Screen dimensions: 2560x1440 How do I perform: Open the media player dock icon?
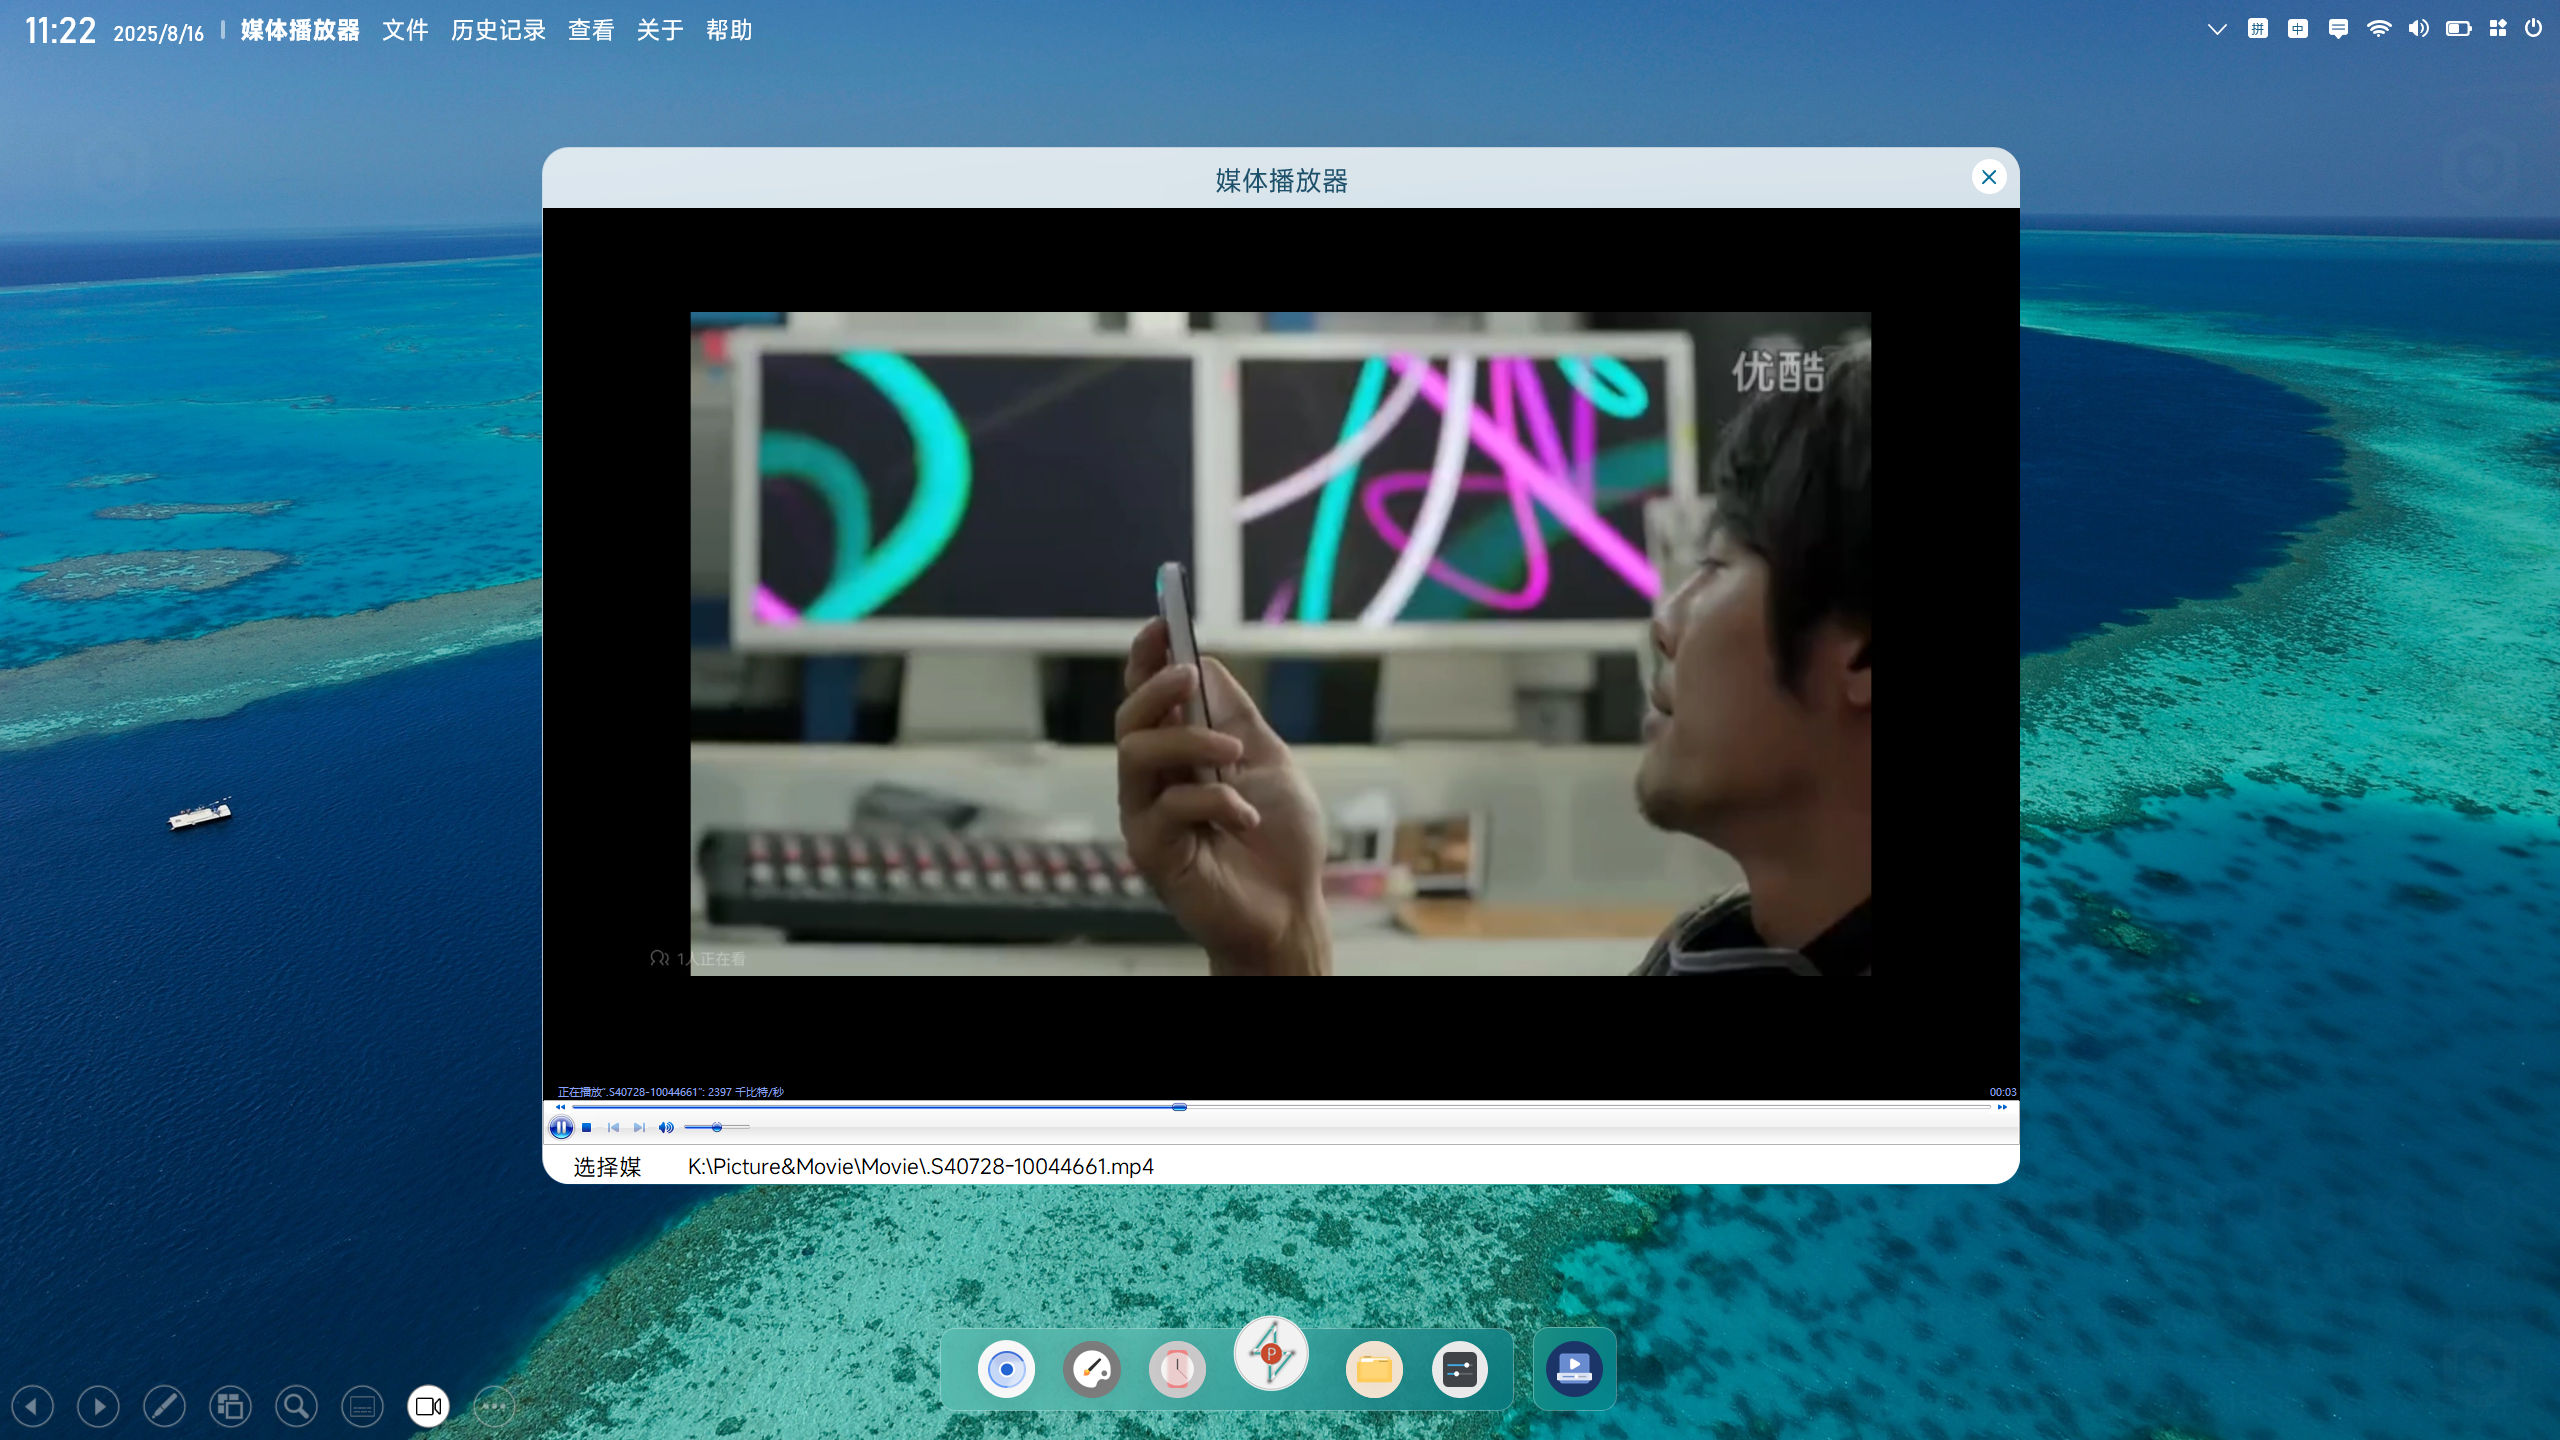click(x=1574, y=1369)
